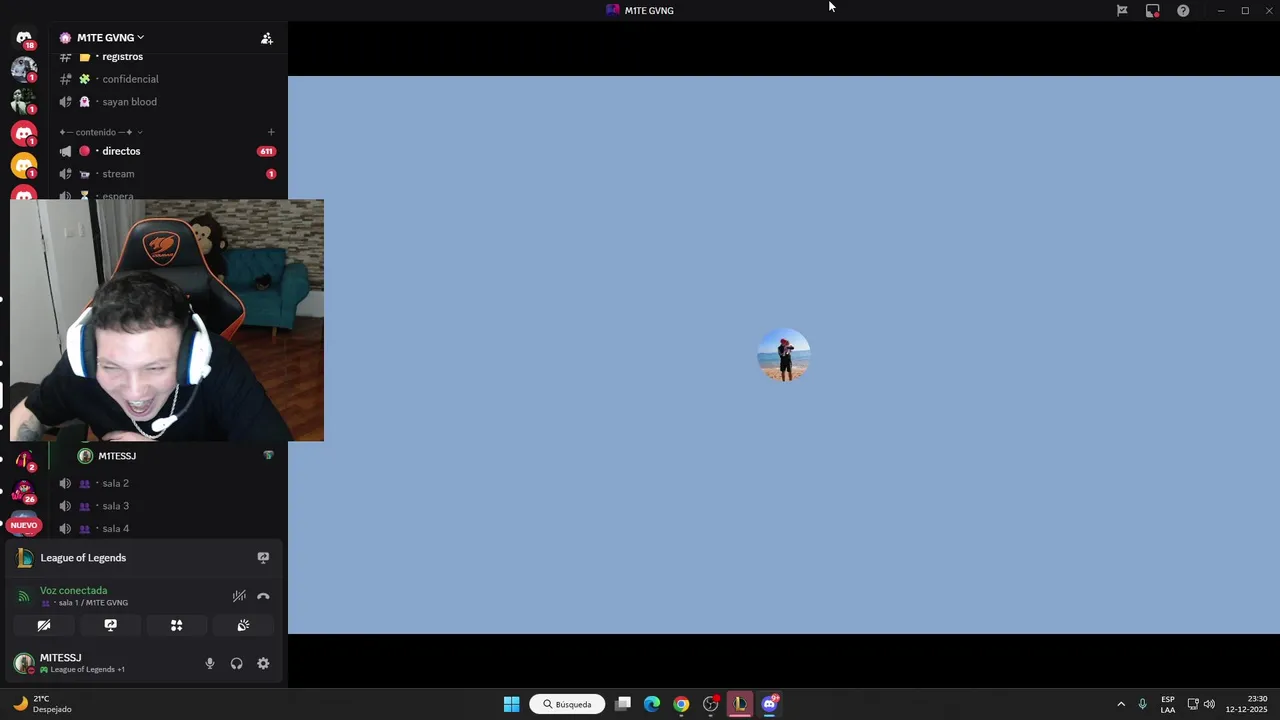1280x720 pixels.
Task: Open the Discord help icon
Action: click(x=1183, y=10)
